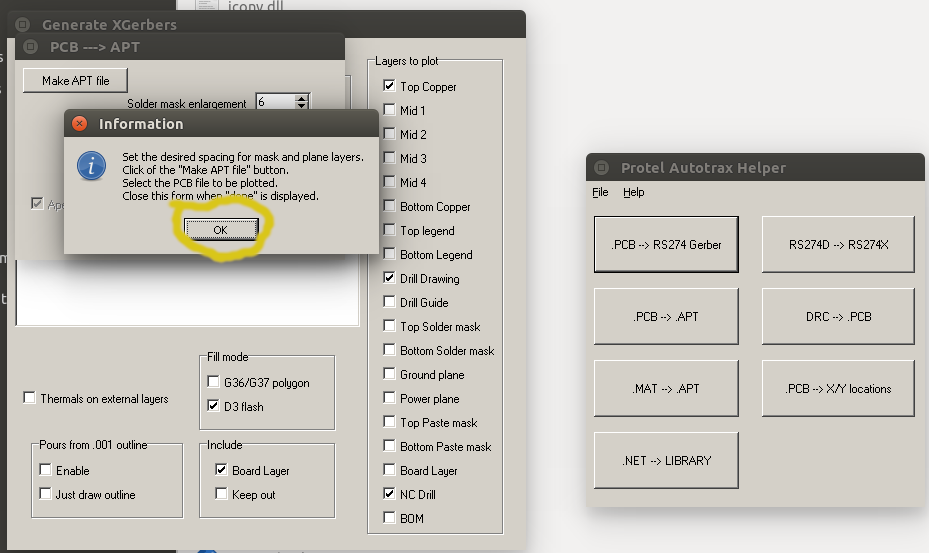Click the Make APT file button
This screenshot has width=929, height=553.
(75, 81)
